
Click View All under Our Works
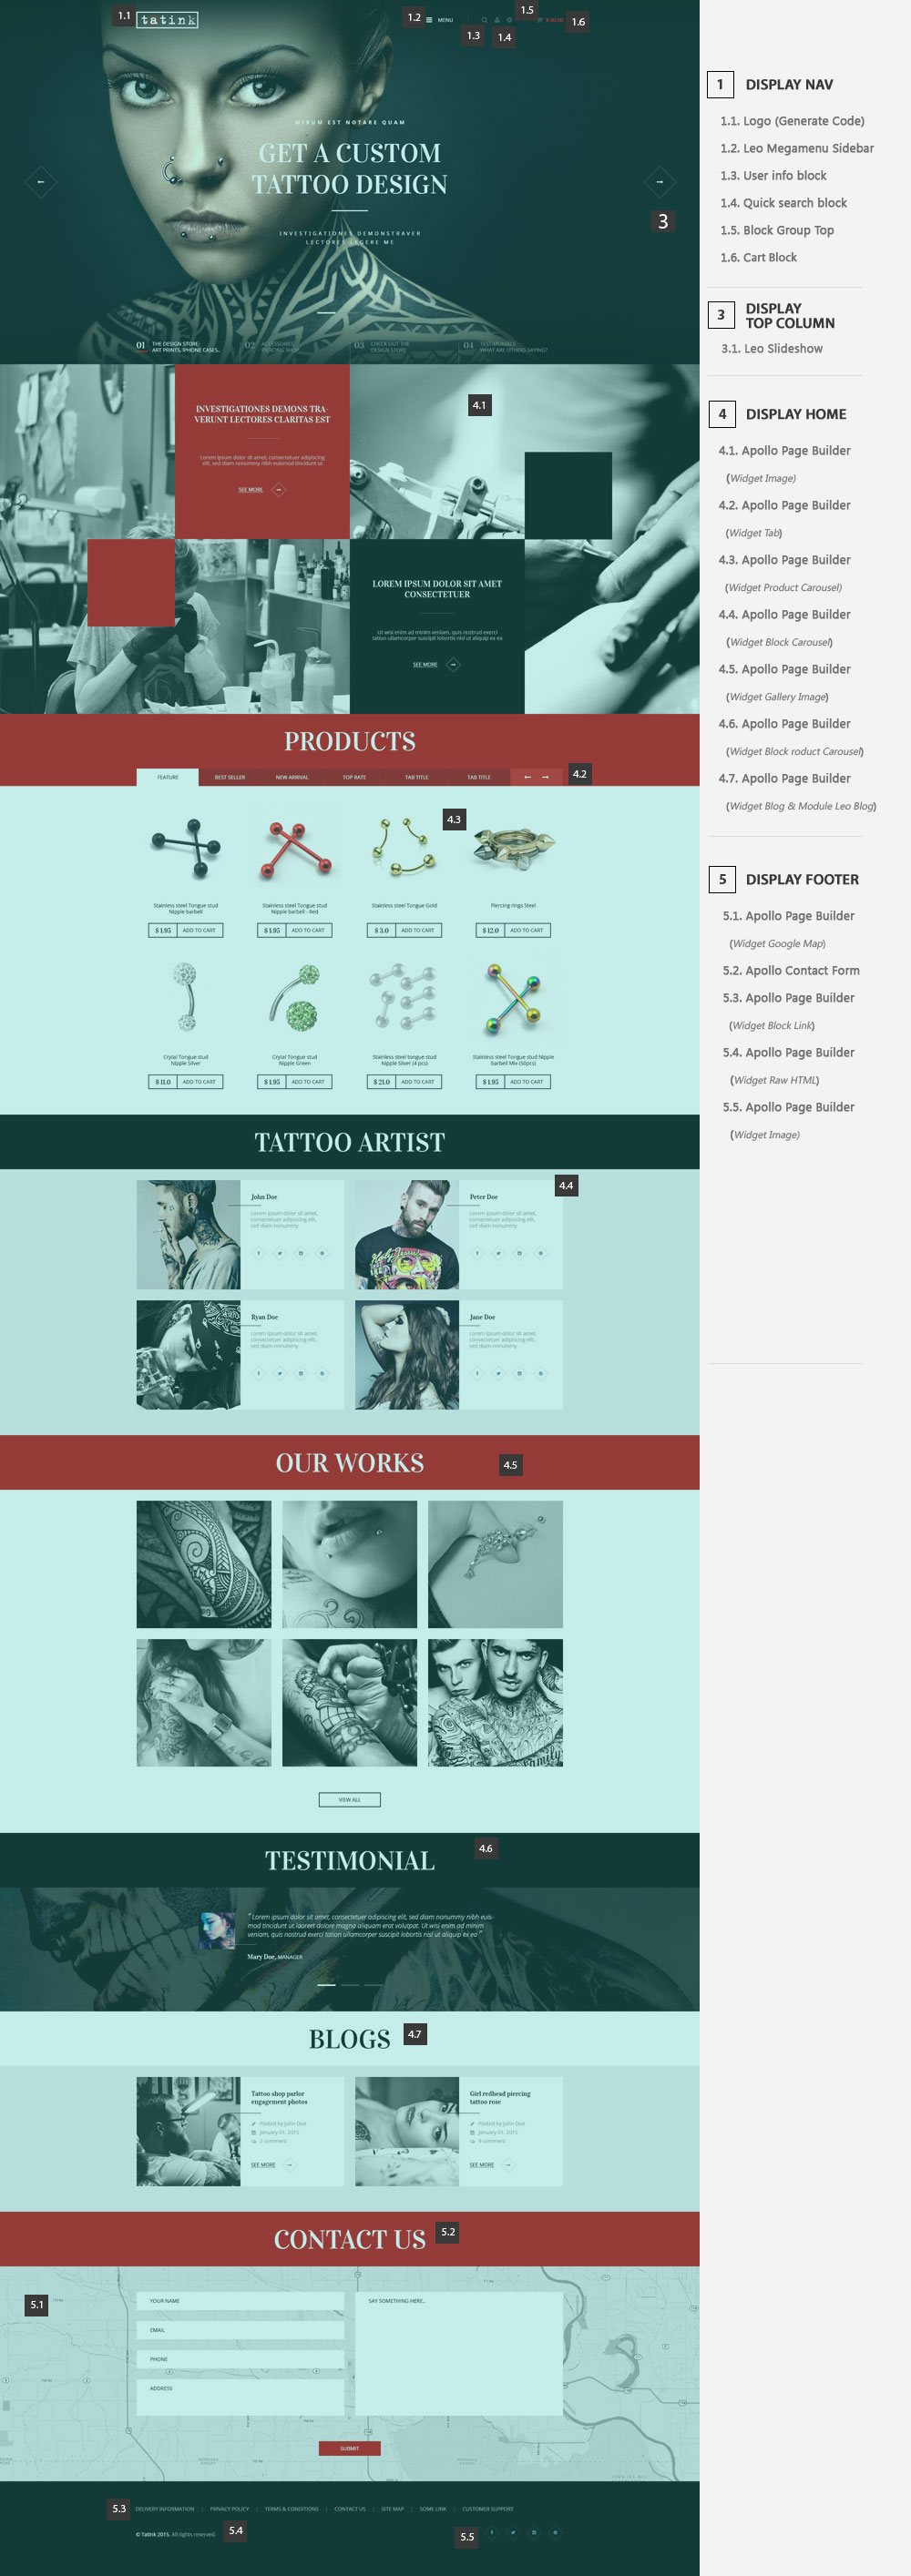[x=349, y=1800]
